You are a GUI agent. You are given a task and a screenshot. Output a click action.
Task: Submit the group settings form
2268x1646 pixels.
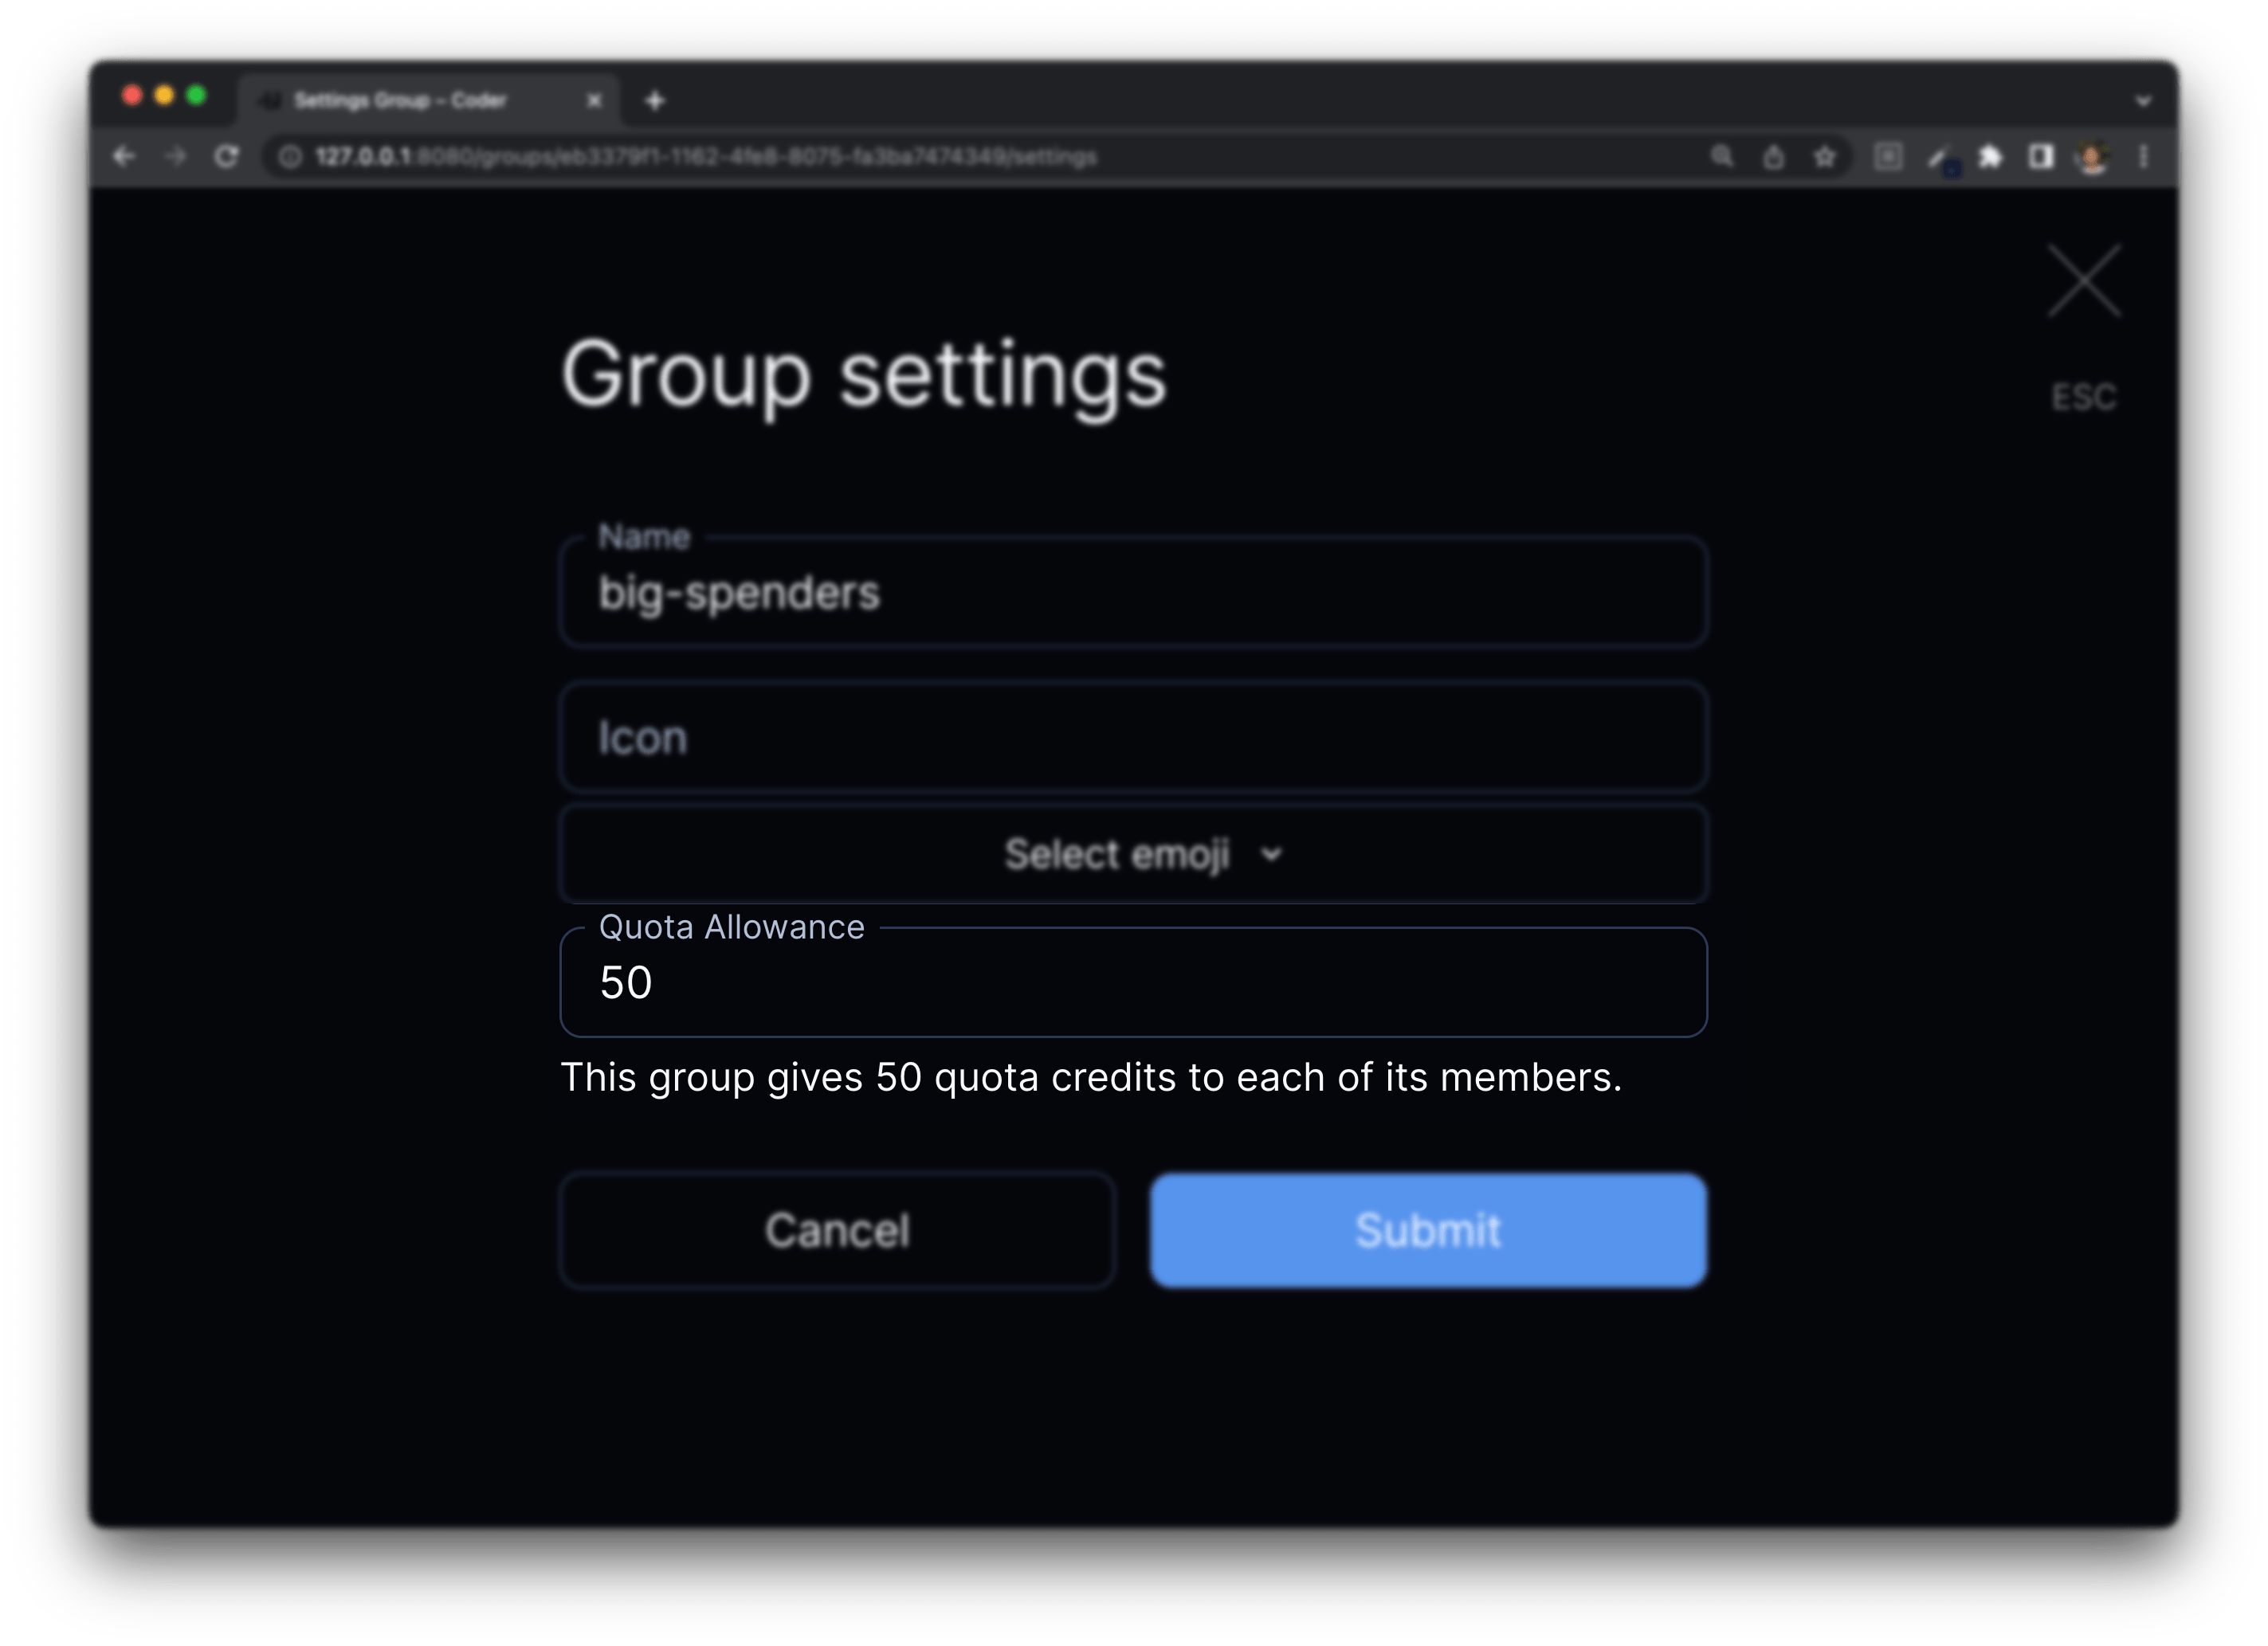[x=1427, y=1230]
